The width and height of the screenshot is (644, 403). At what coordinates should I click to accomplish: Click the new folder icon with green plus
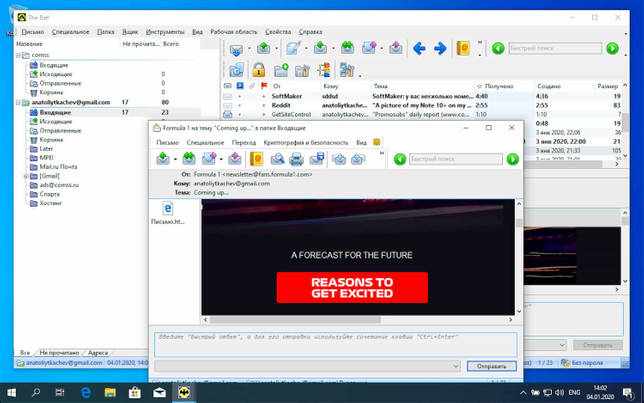(x=281, y=70)
